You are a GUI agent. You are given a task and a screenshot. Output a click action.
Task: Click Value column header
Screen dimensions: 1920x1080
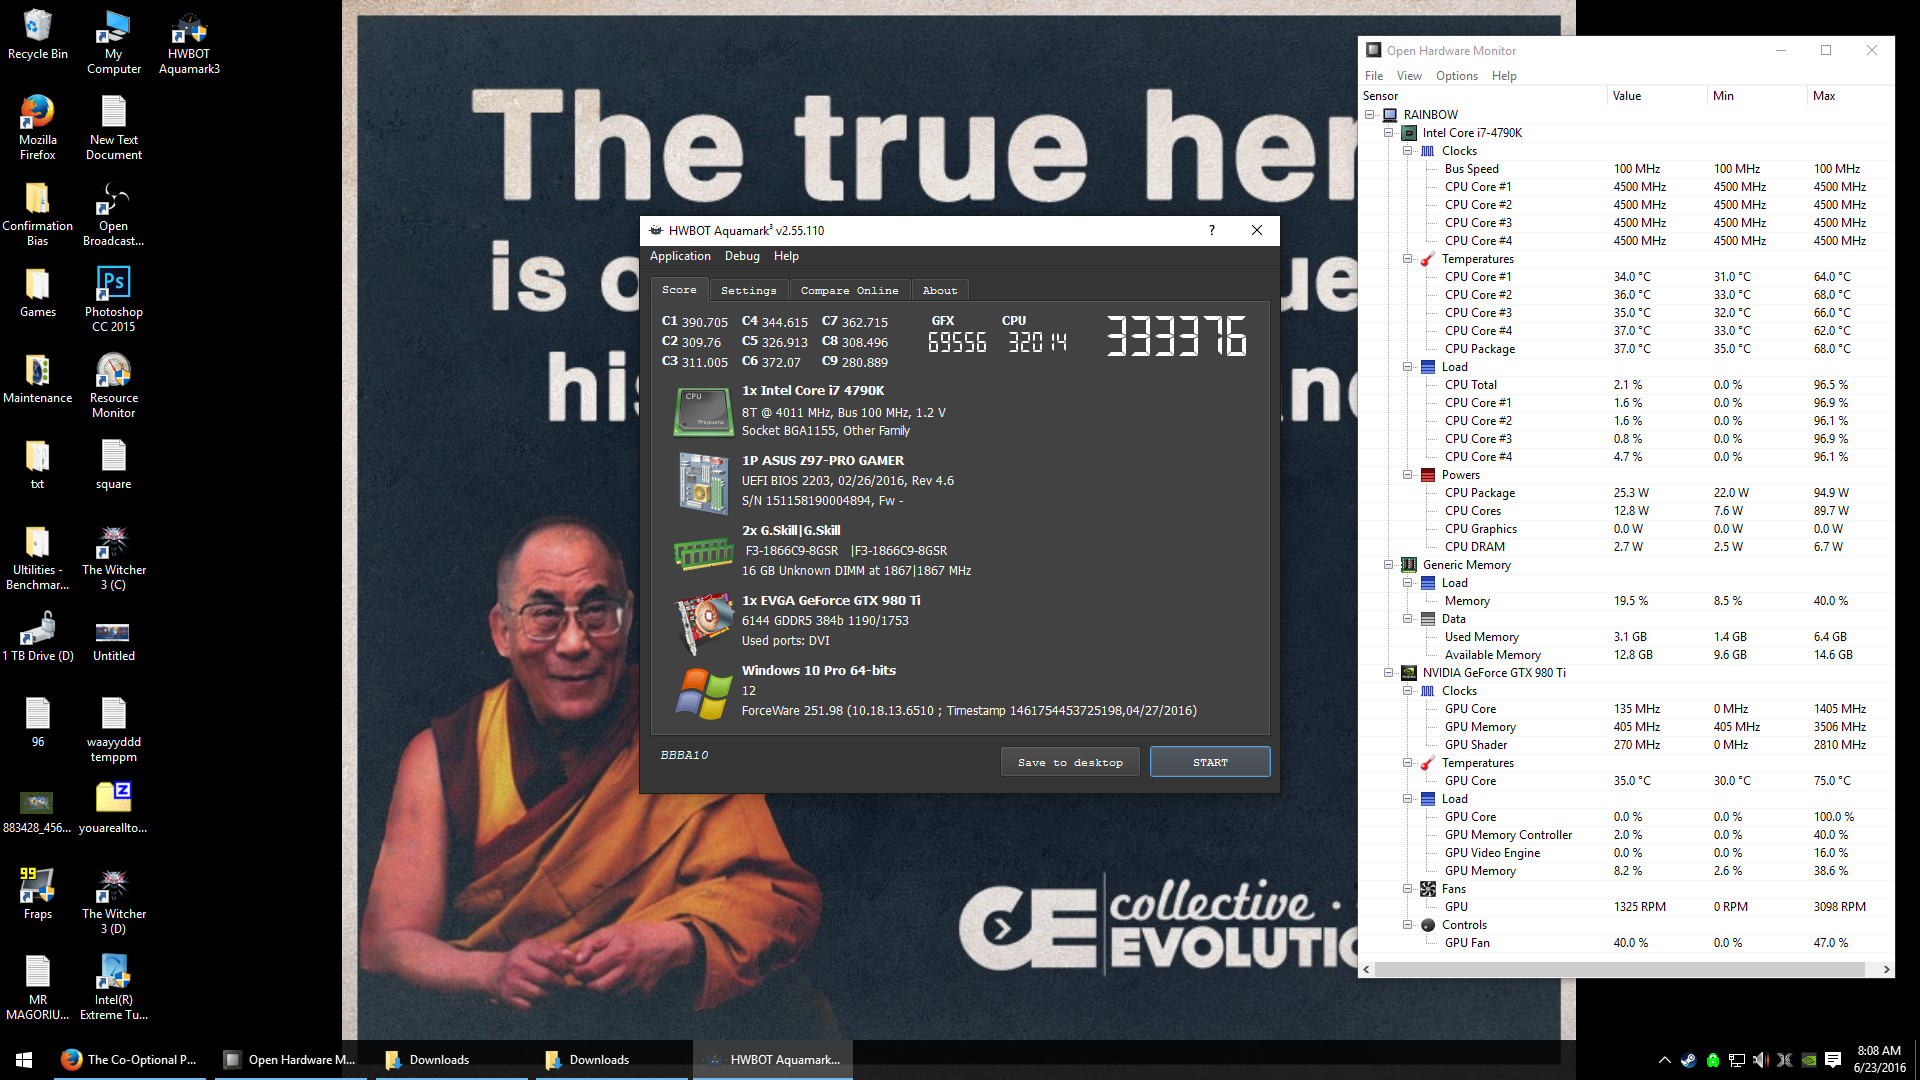click(x=1656, y=96)
